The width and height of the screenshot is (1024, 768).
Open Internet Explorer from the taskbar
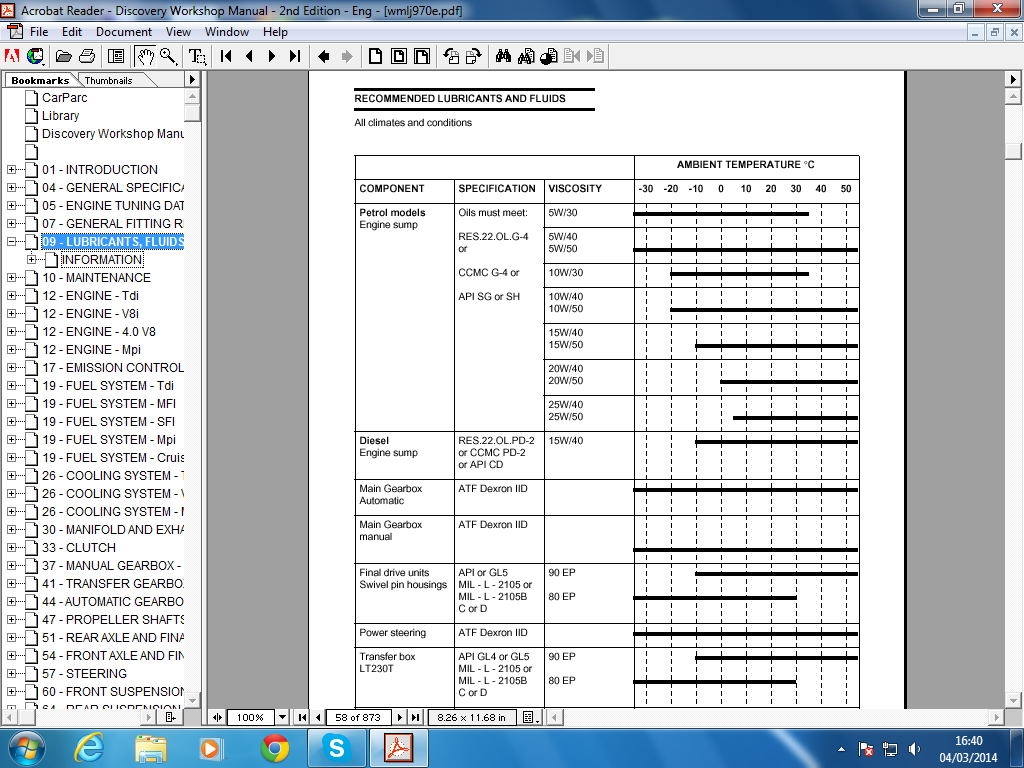(88, 748)
